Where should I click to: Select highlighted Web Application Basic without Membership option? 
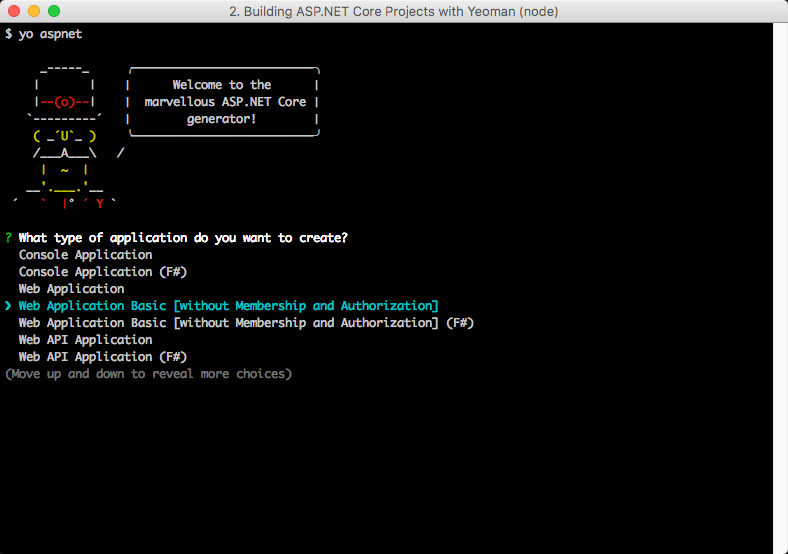(x=229, y=306)
